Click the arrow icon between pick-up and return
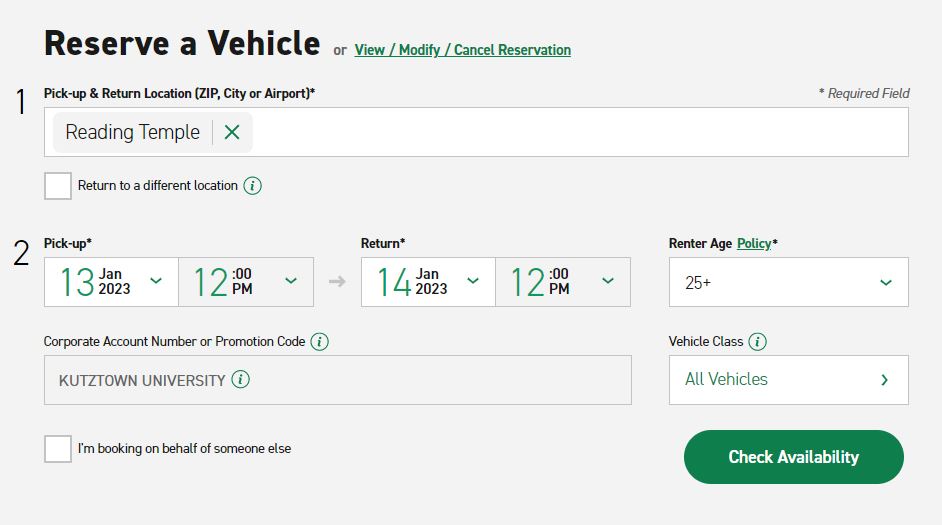 [337, 282]
